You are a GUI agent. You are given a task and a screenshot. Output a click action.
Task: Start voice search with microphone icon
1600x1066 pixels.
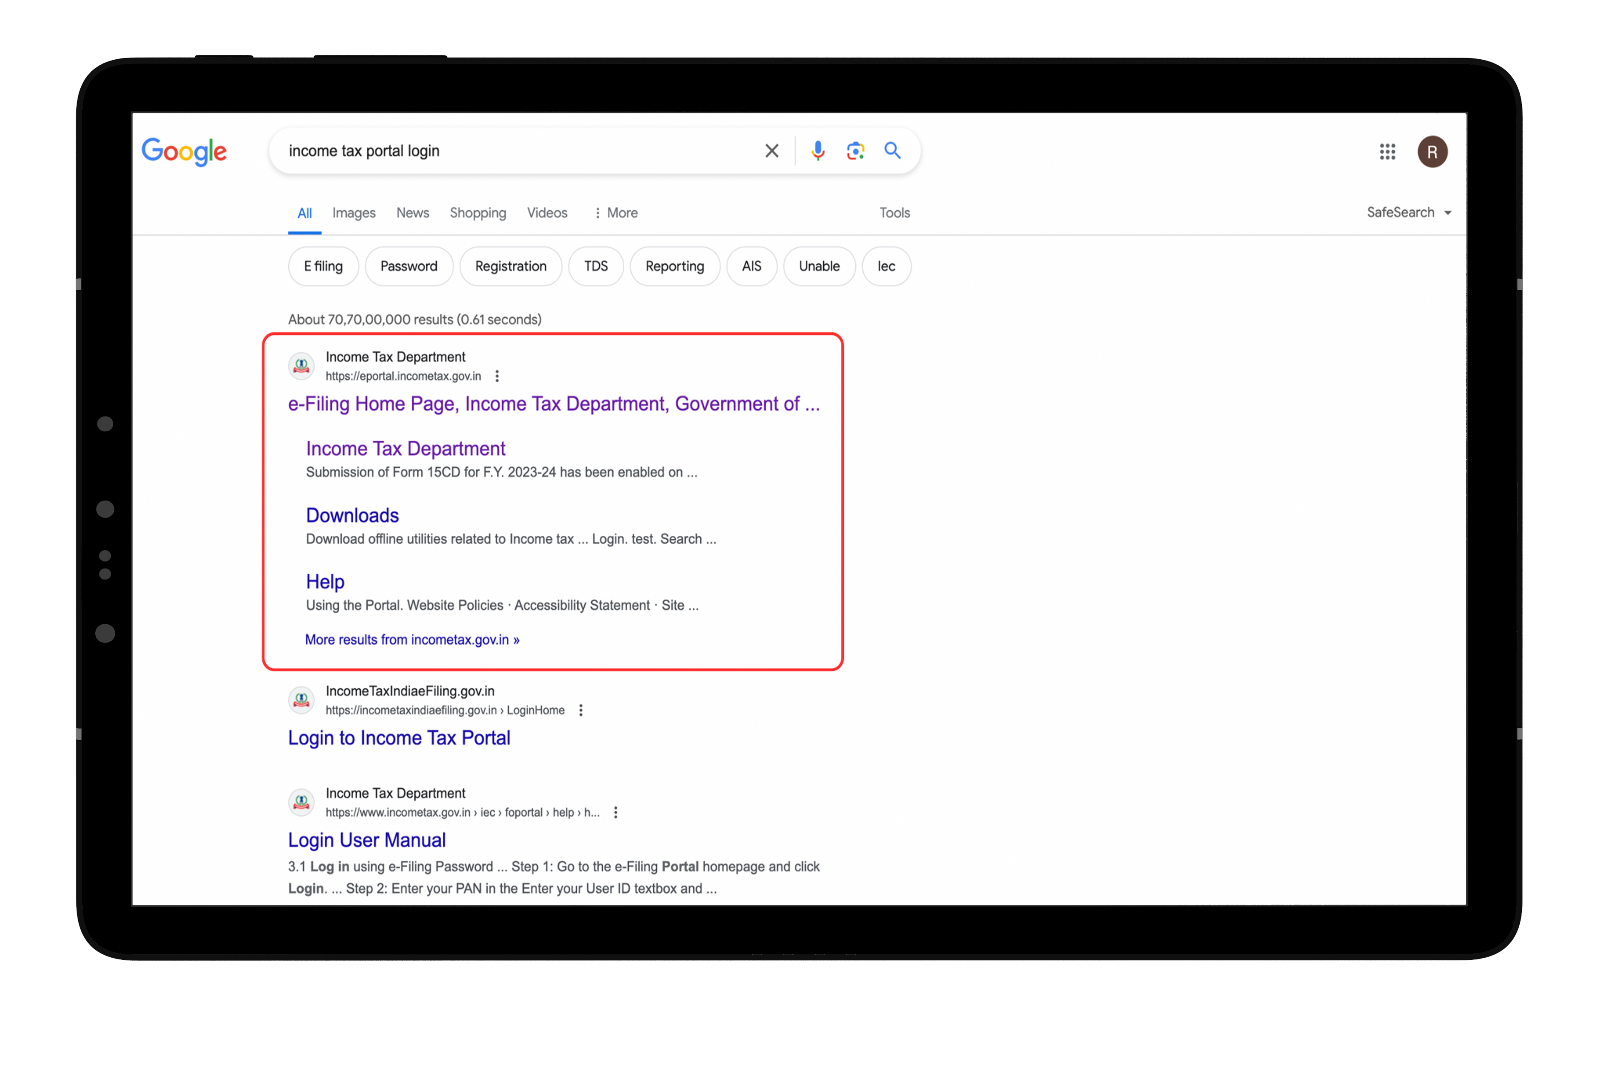(818, 151)
